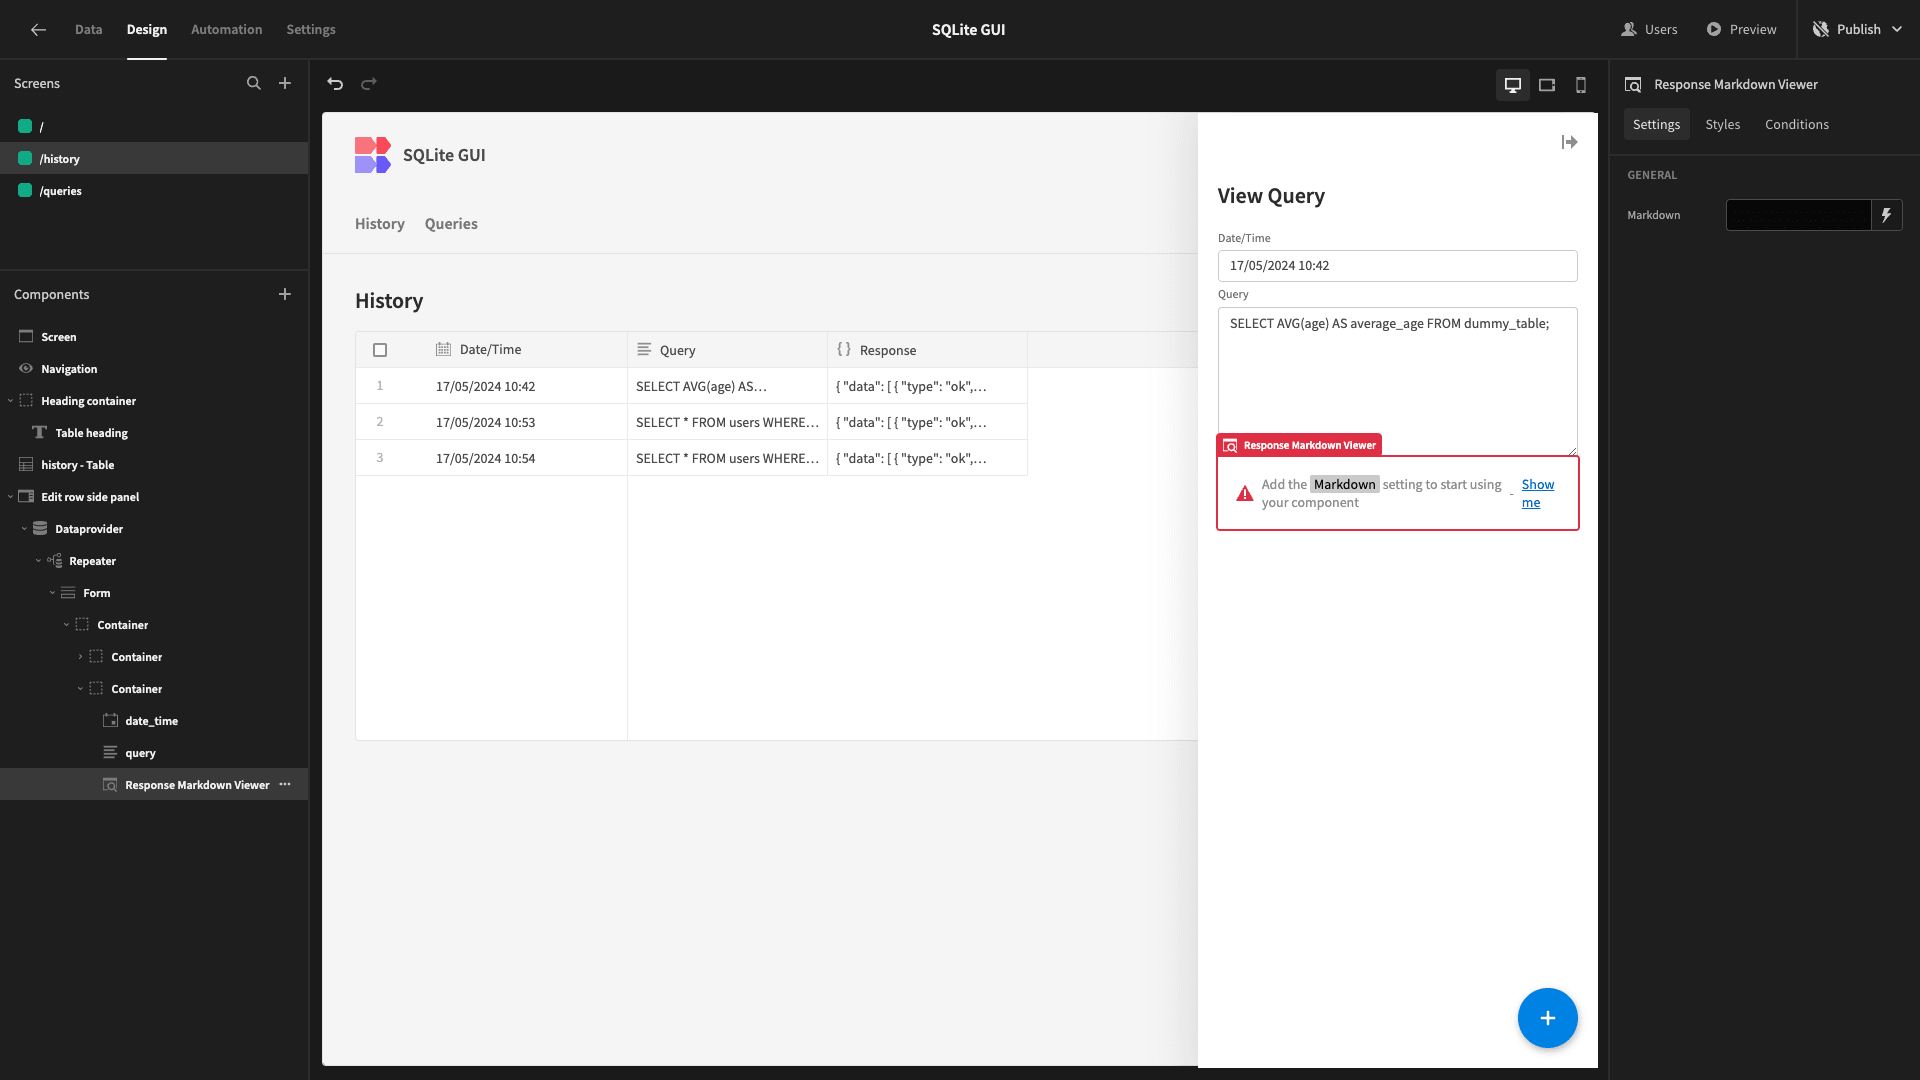Search screens with the magnifier icon

pyautogui.click(x=254, y=84)
